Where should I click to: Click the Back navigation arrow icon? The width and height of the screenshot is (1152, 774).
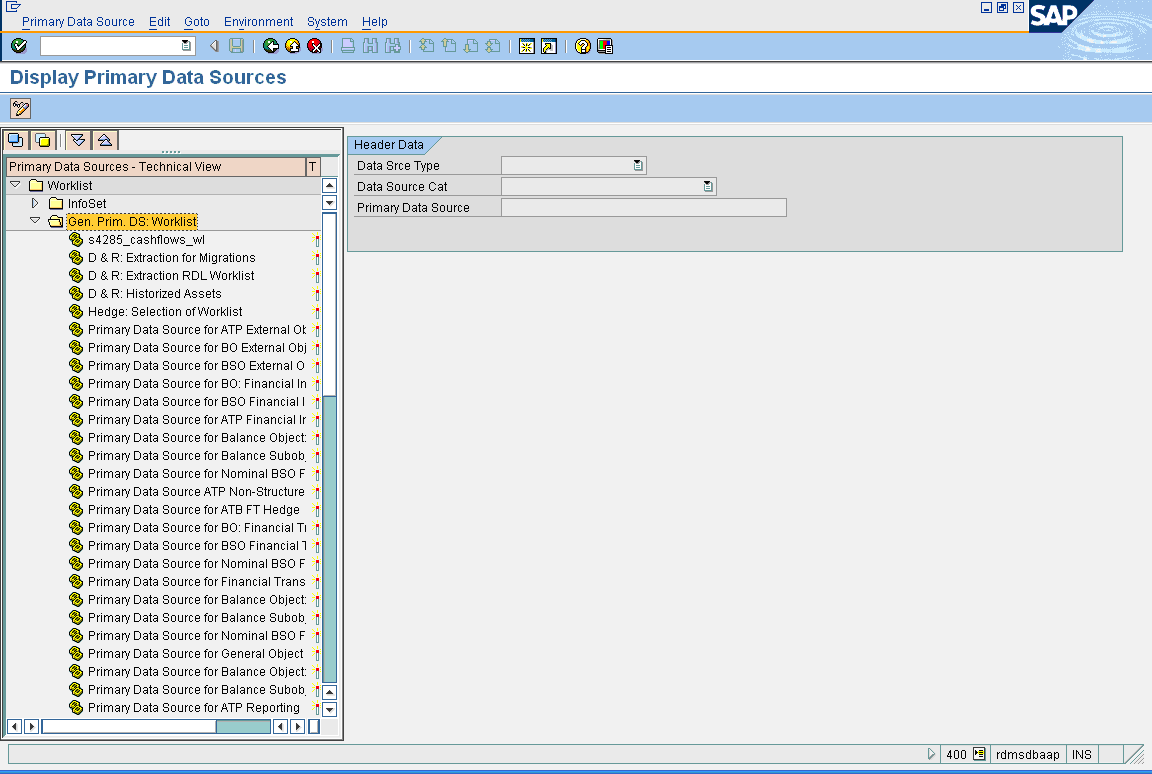tap(270, 45)
